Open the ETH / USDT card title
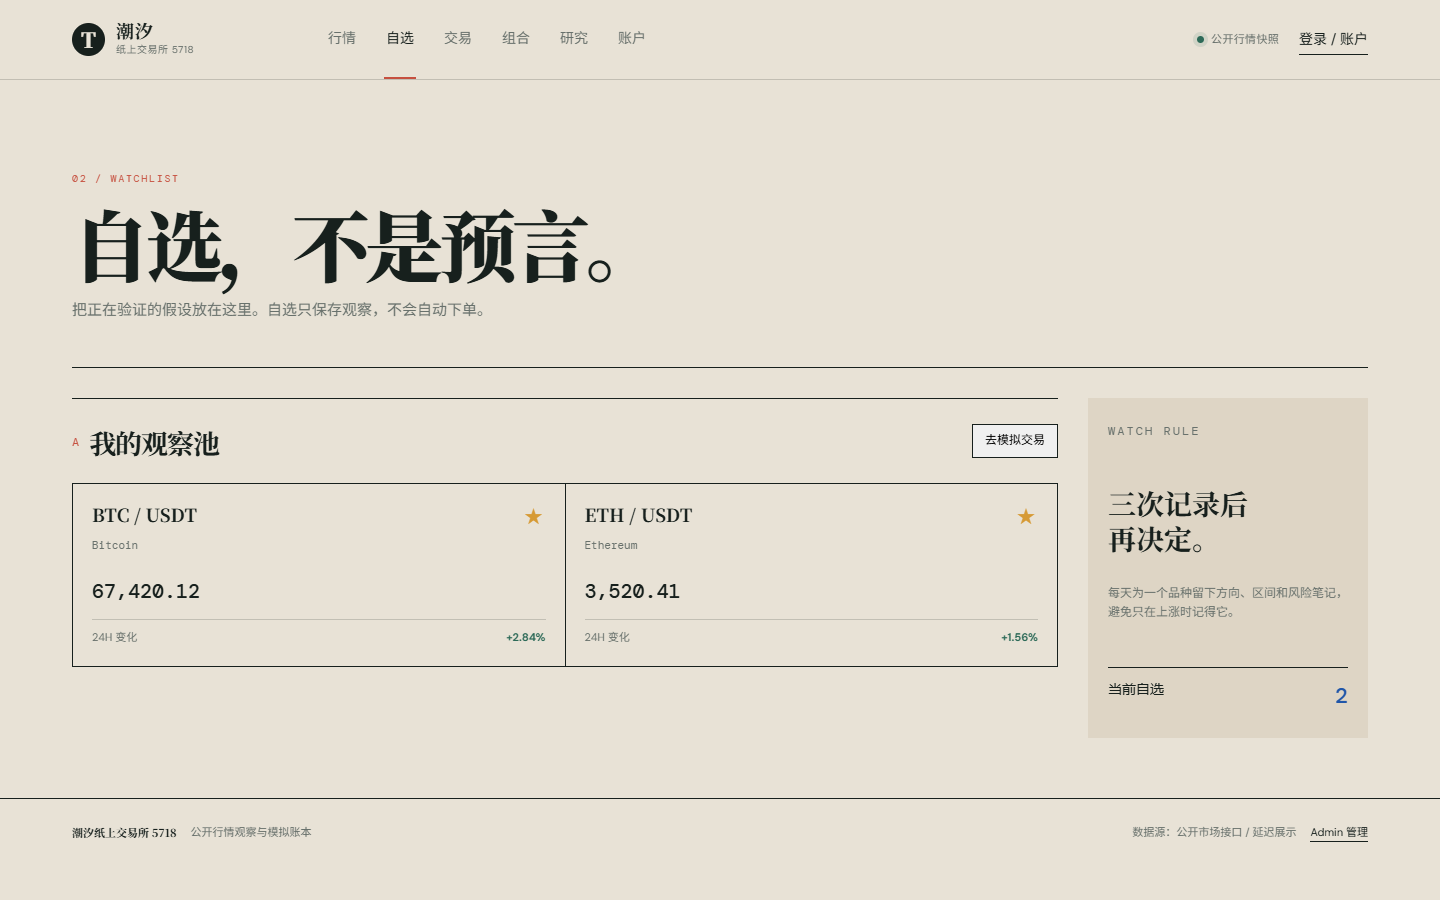The image size is (1440, 900). coord(638,515)
